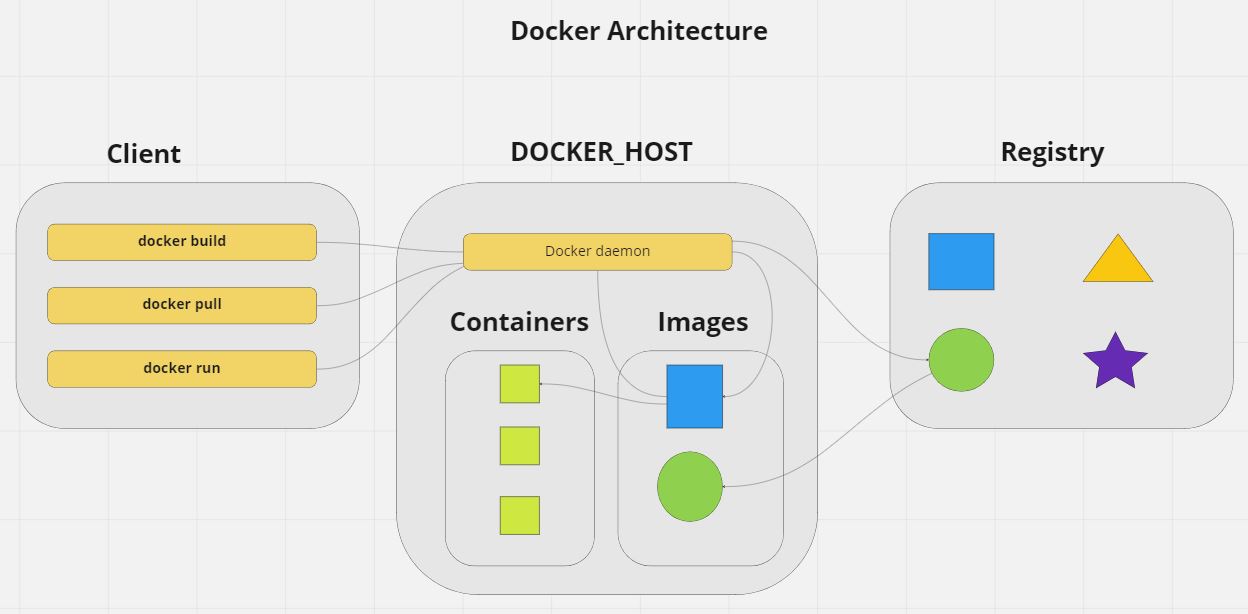Viewport: 1248px width, 614px height.
Task: Select the top square in Containers
Action: (x=519, y=384)
